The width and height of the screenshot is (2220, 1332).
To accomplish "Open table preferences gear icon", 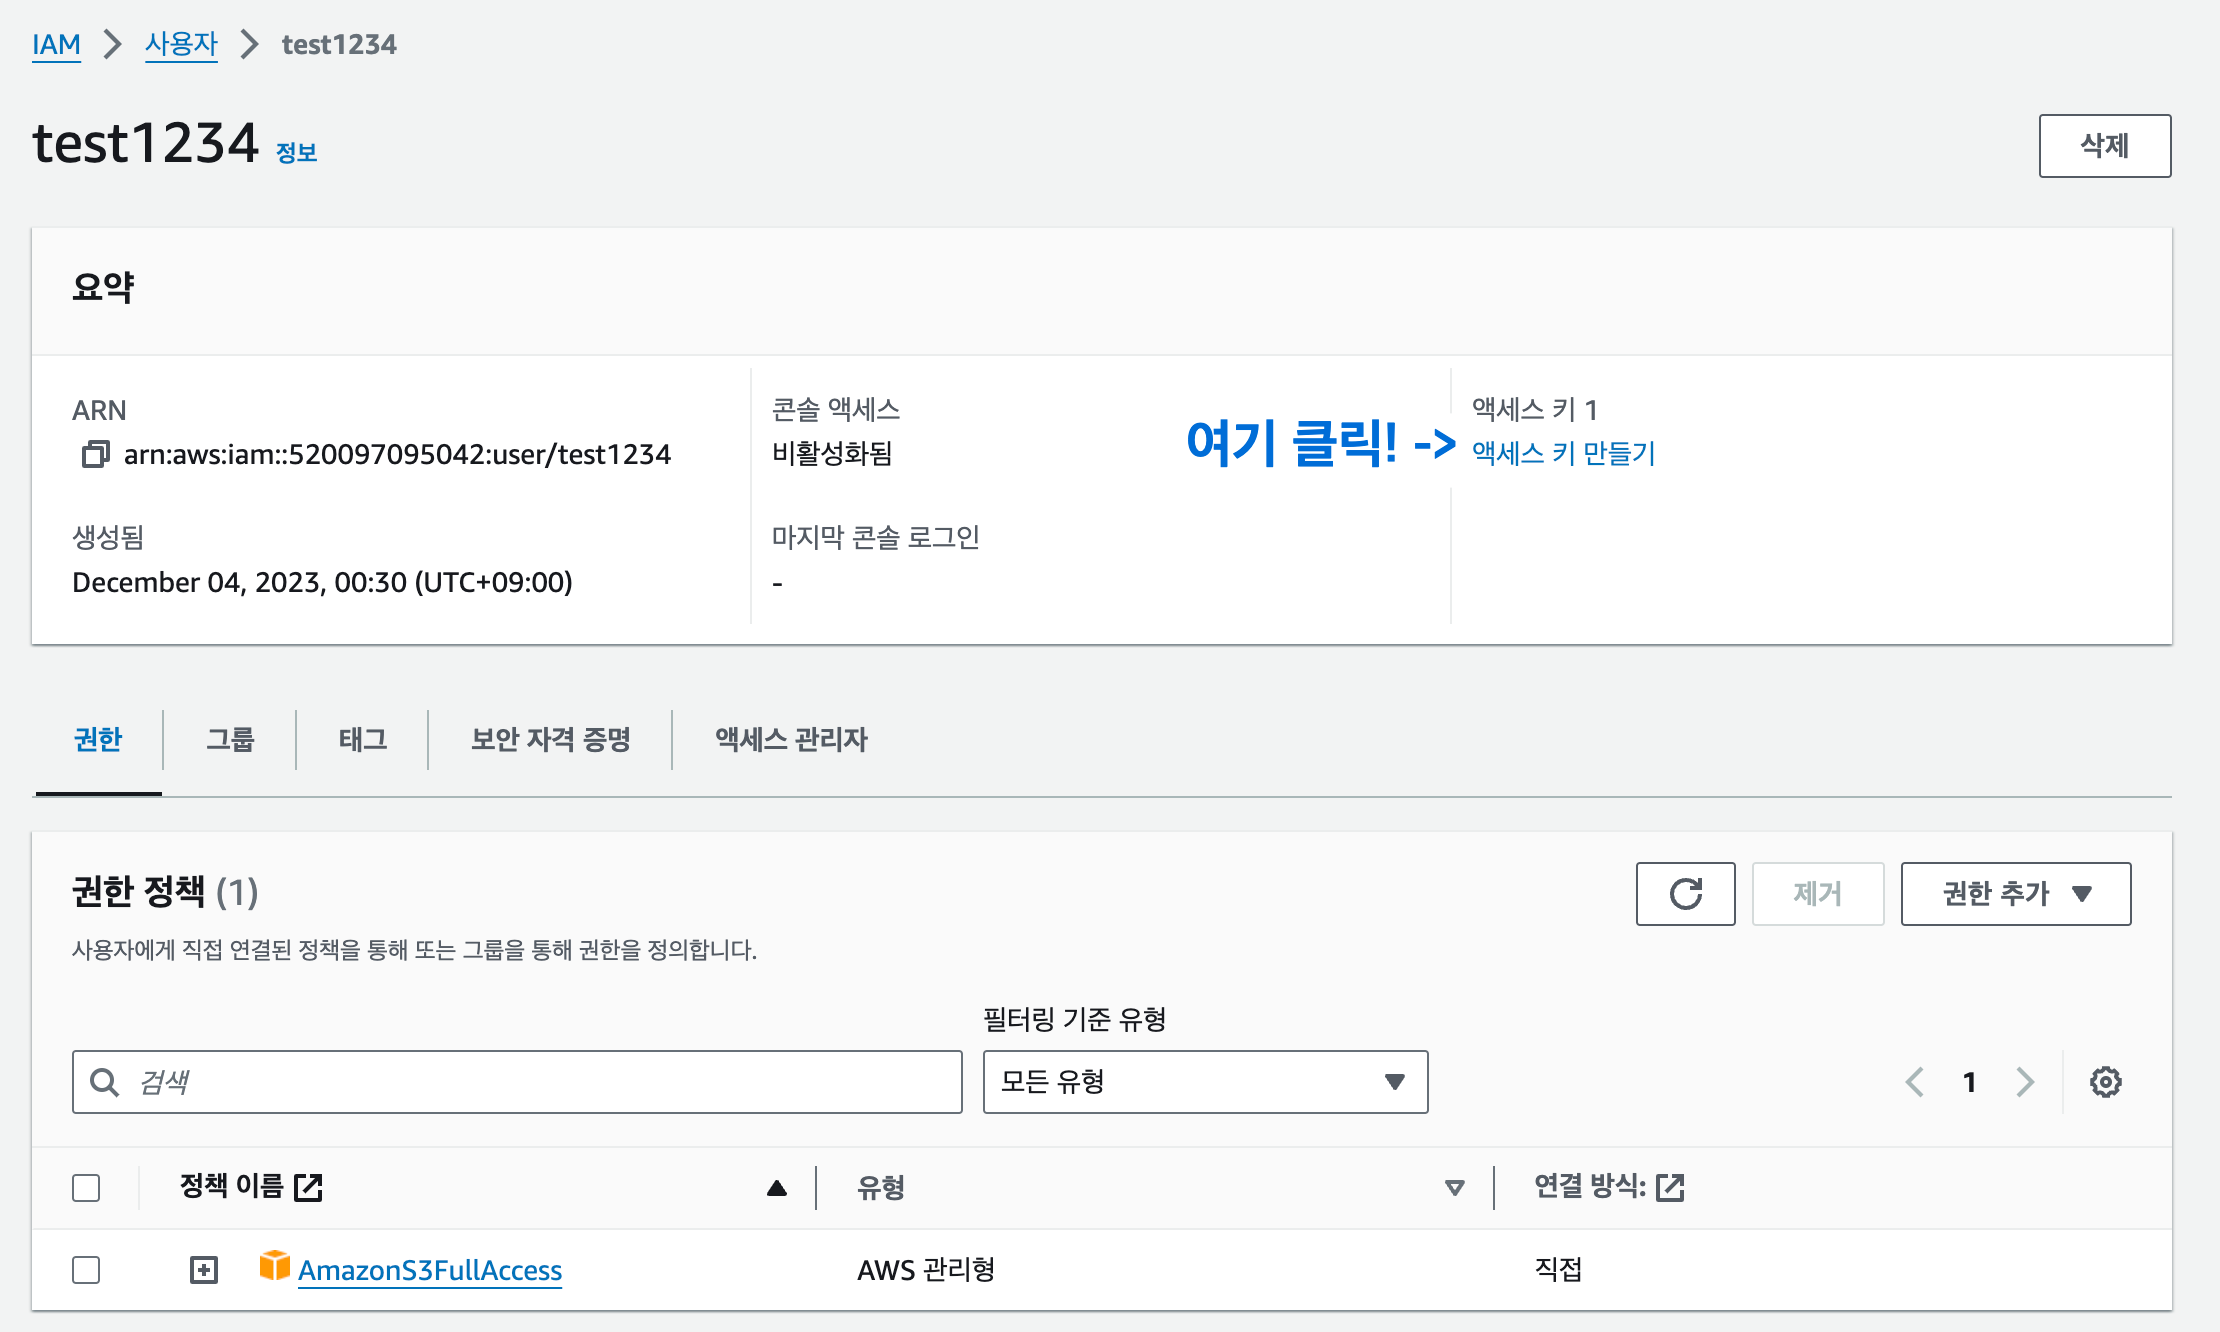I will (2105, 1082).
